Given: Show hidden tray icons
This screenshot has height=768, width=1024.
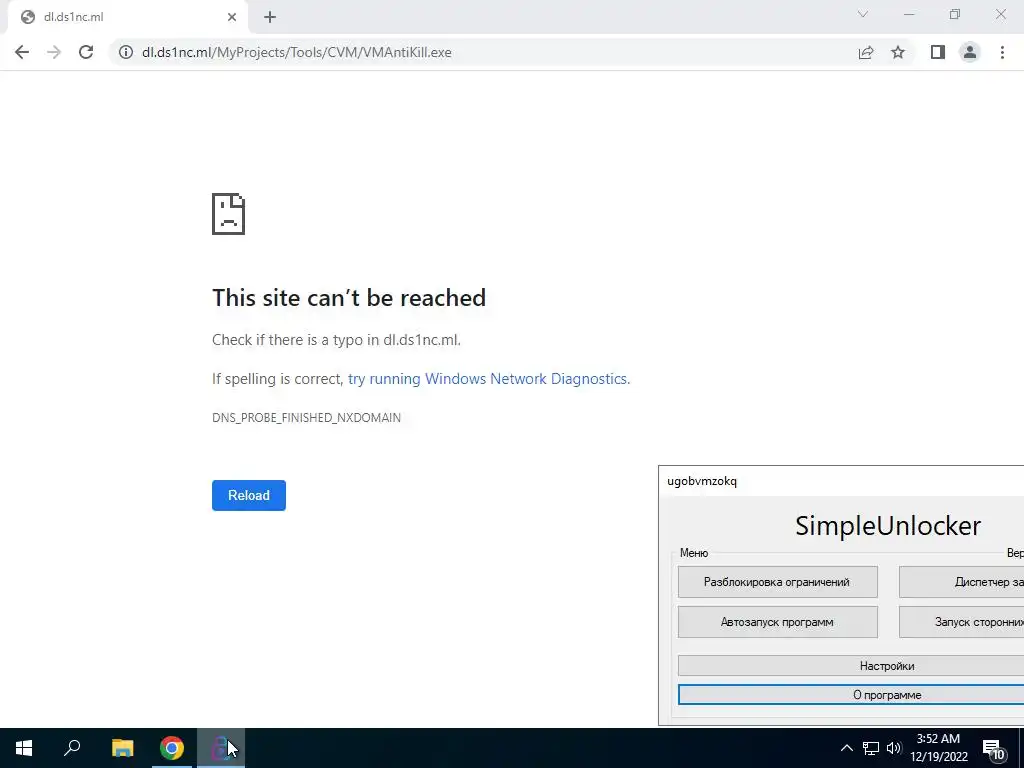Looking at the screenshot, I should [846, 748].
